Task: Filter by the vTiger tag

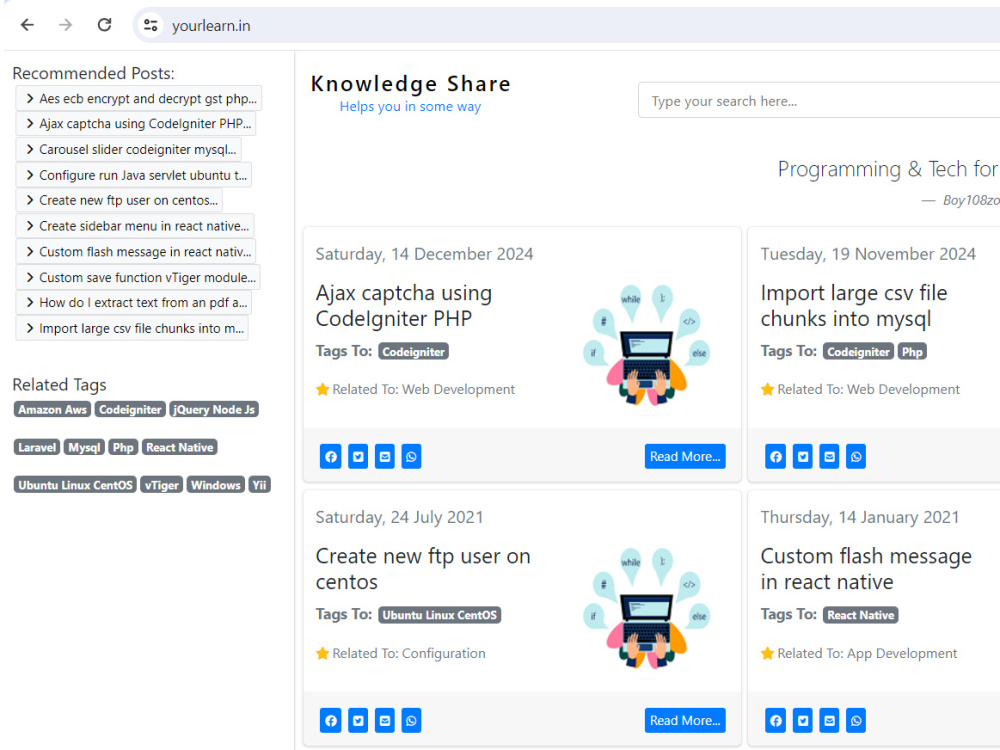Action: 161,485
